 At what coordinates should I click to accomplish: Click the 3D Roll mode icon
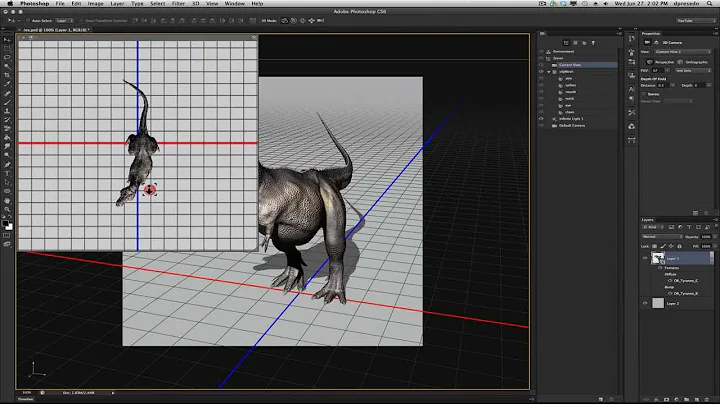click(293, 21)
